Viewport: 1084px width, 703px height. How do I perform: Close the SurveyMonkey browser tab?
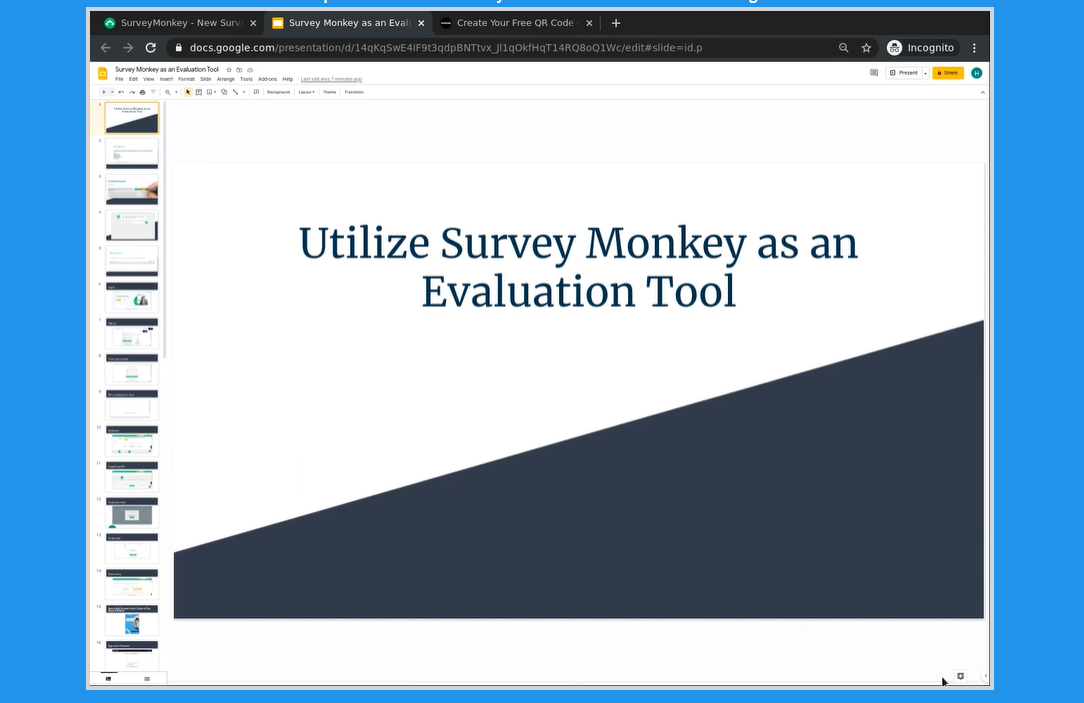253,23
